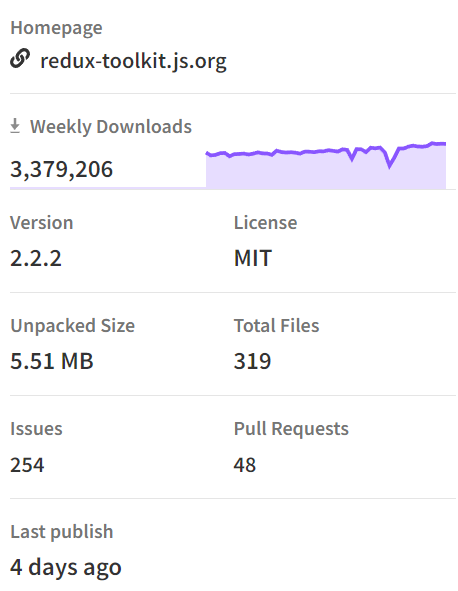Click the Issues heading label
The image size is (458, 591).
click(x=36, y=429)
